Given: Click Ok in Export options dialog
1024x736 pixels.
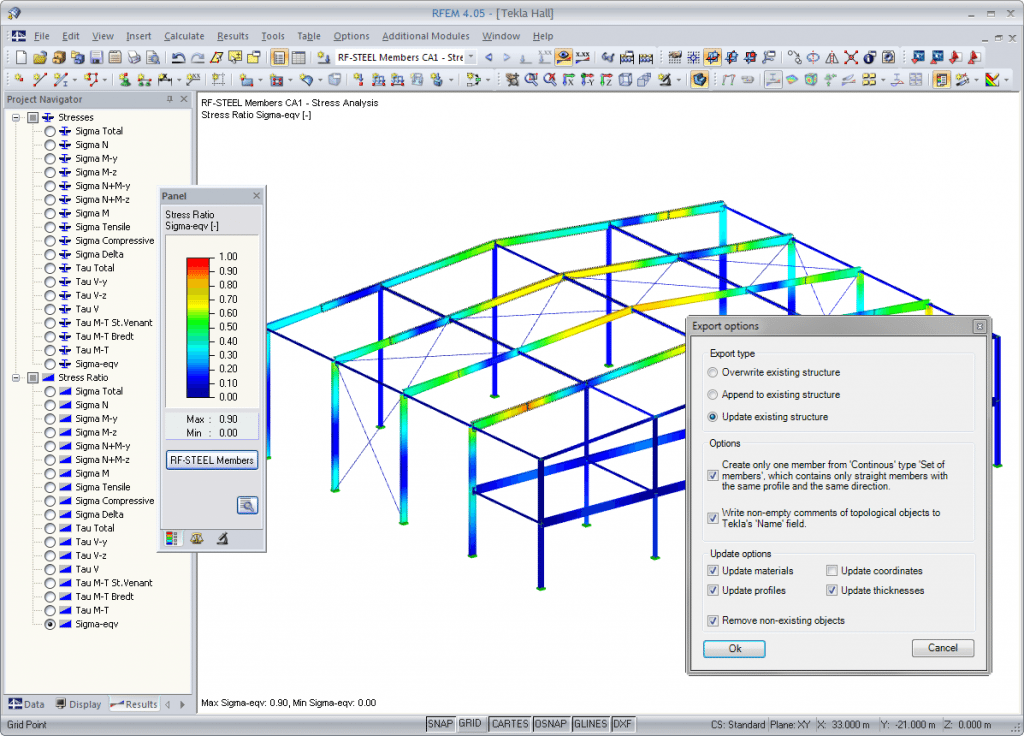Looking at the screenshot, I should point(734,648).
